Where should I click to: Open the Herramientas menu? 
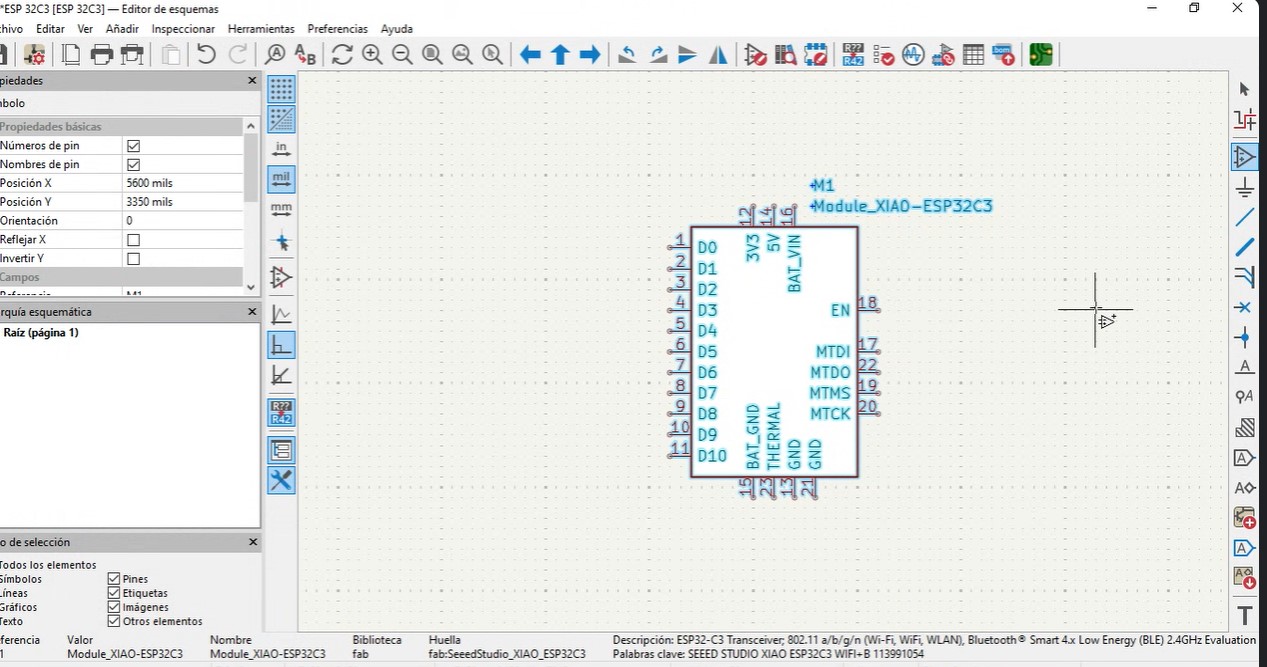coord(261,29)
